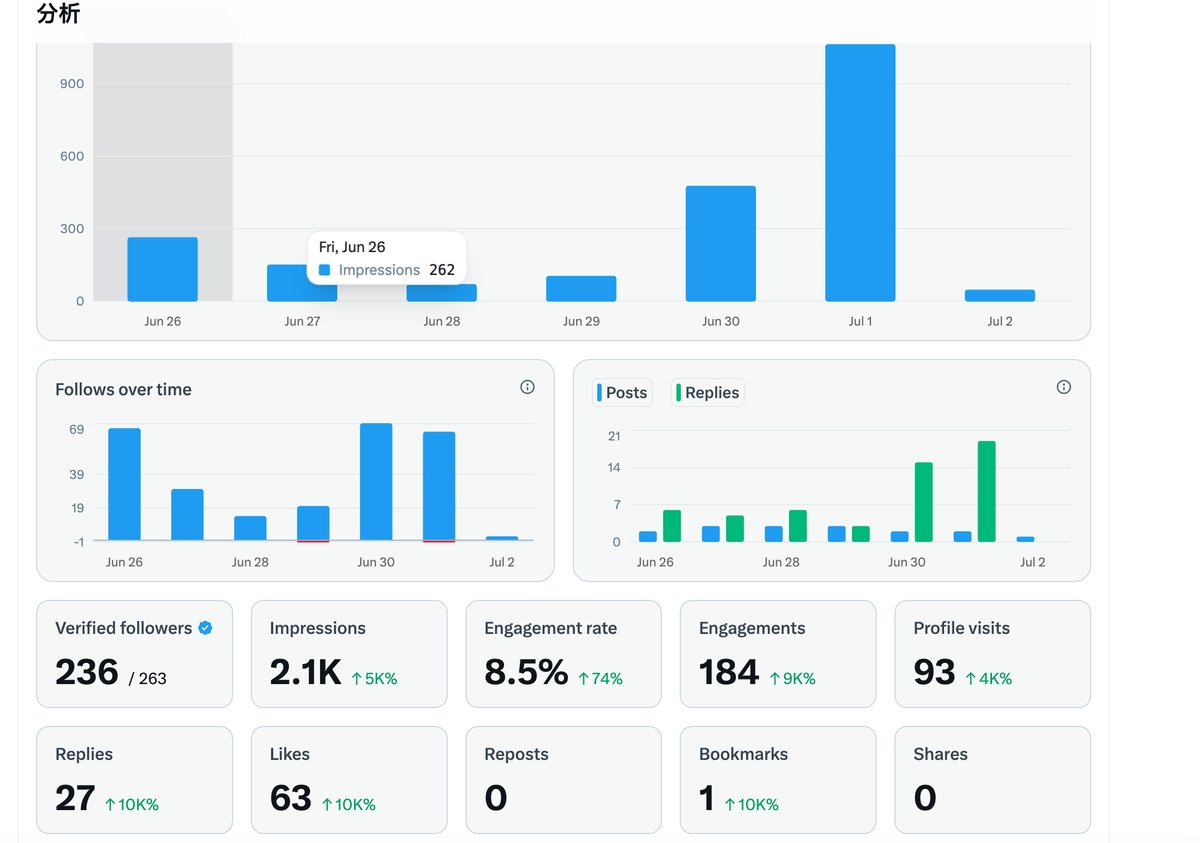Click the Jul 1 impressions bar
This screenshot has width=1200, height=843.
860,172
